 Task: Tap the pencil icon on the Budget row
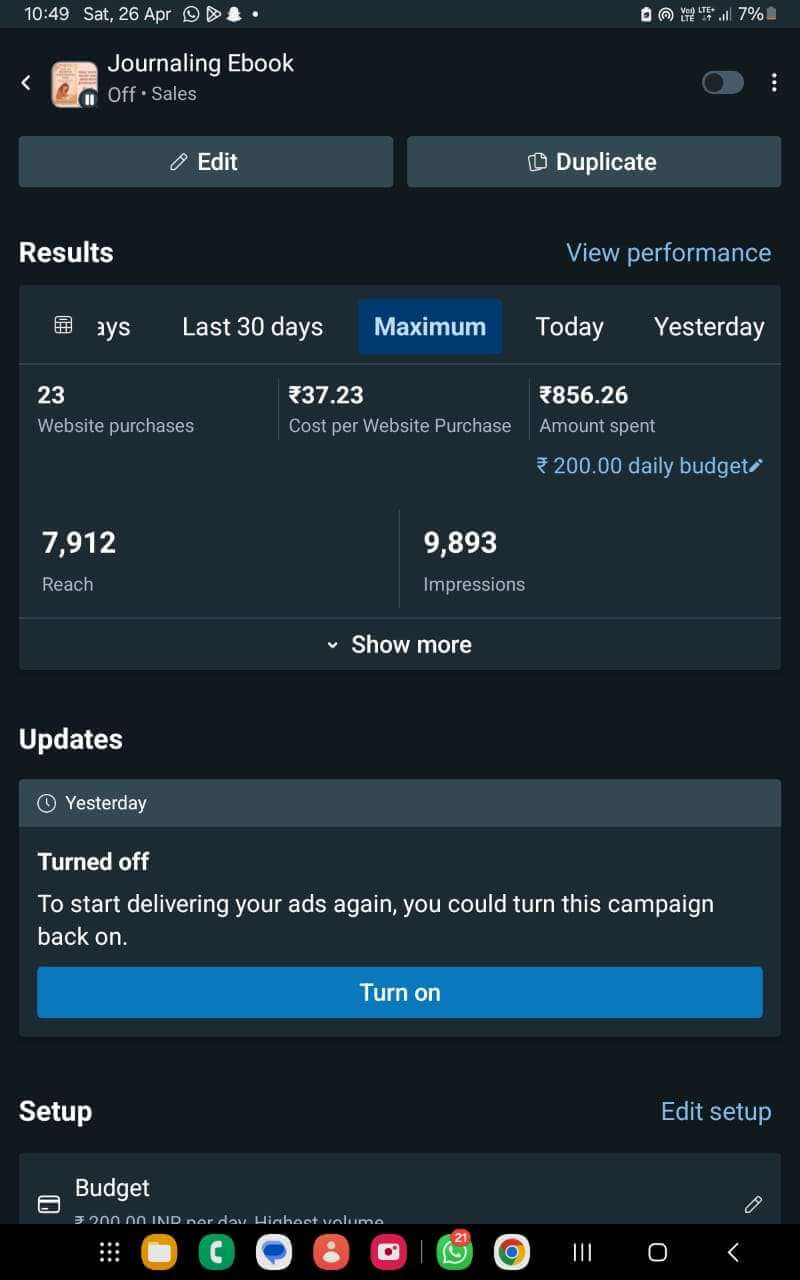(x=753, y=1205)
